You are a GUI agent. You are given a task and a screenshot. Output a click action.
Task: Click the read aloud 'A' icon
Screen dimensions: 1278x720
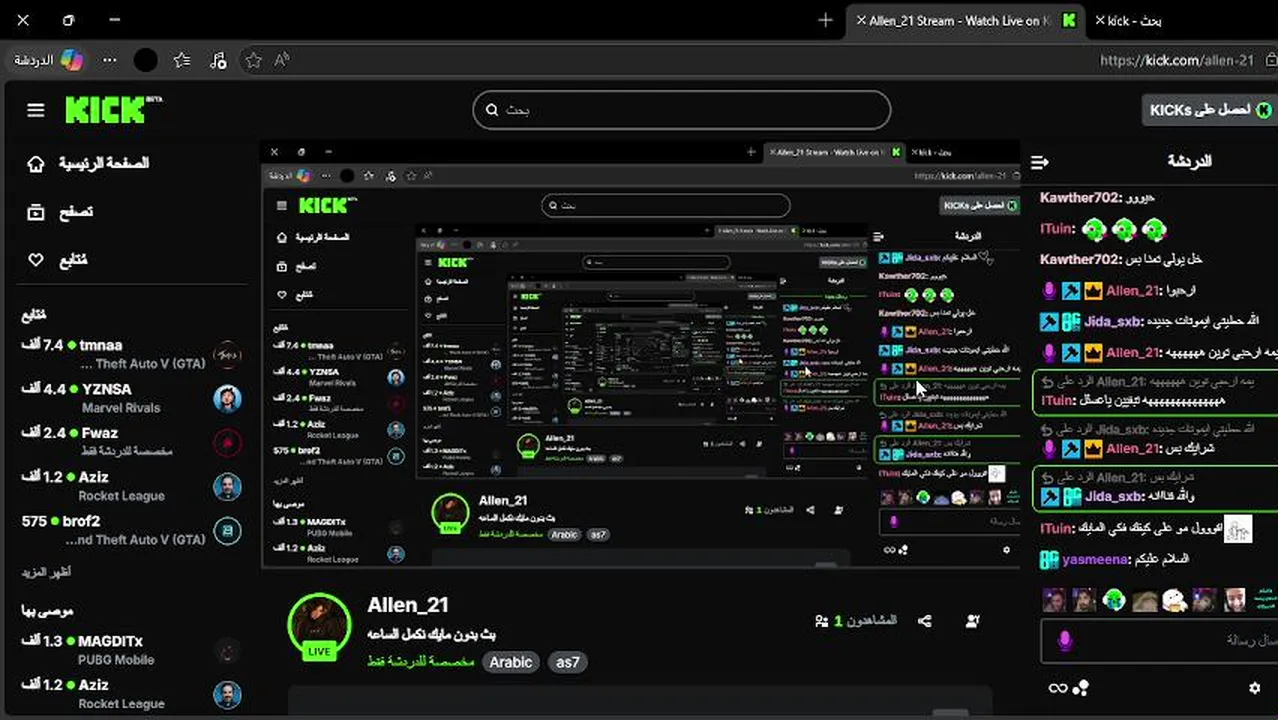point(282,60)
